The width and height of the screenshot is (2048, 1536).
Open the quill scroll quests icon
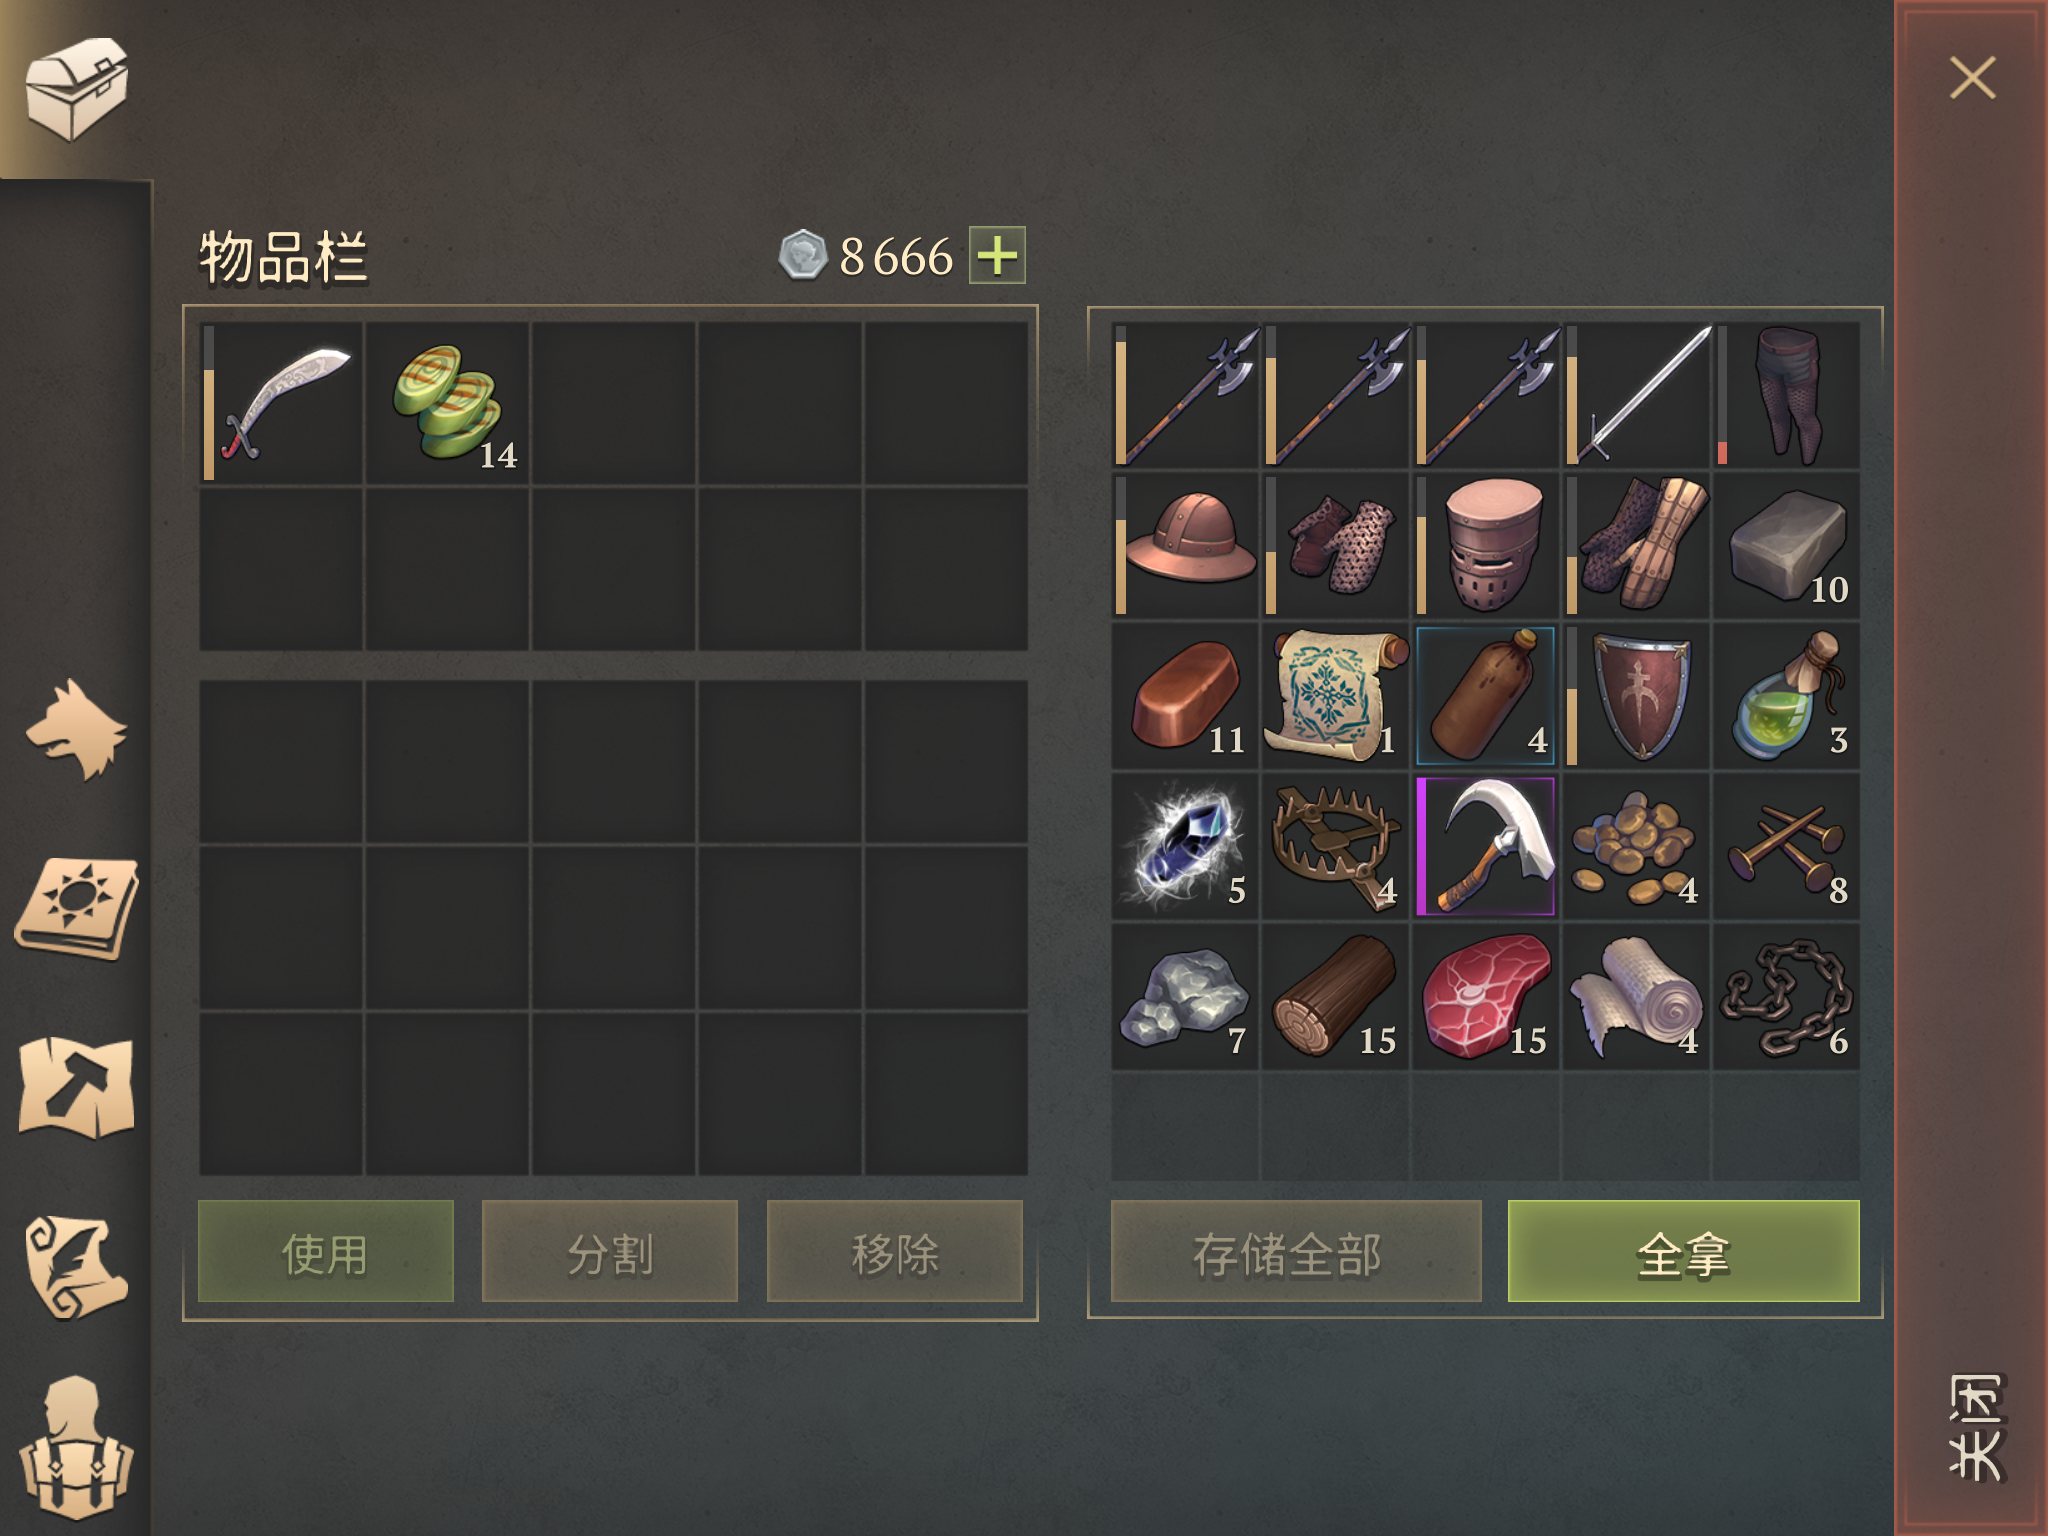tap(76, 1267)
